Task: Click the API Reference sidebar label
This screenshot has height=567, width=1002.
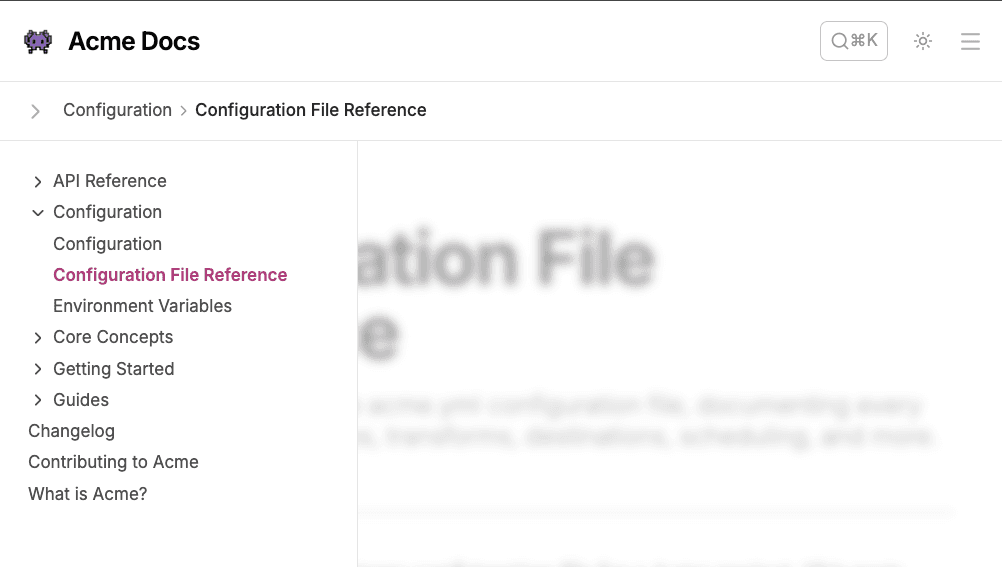Action: pos(110,181)
